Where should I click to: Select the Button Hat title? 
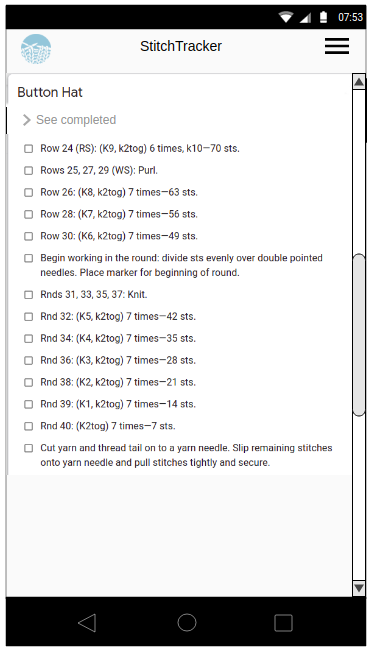click(x=50, y=92)
